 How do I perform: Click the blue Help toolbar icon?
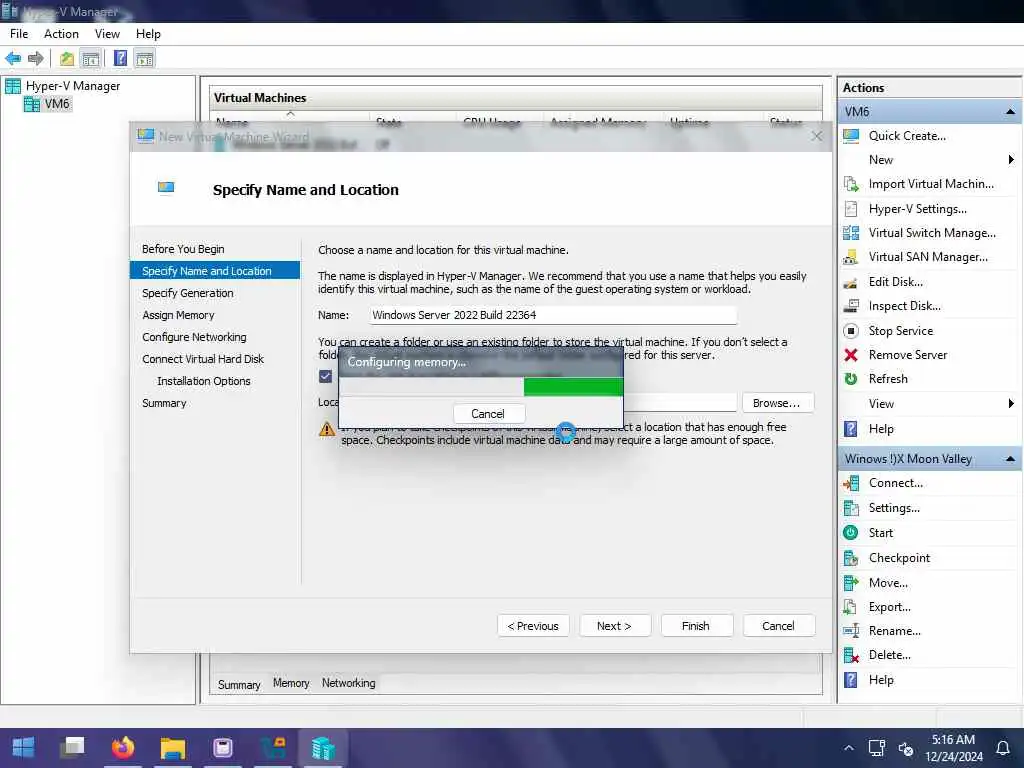[x=120, y=58]
